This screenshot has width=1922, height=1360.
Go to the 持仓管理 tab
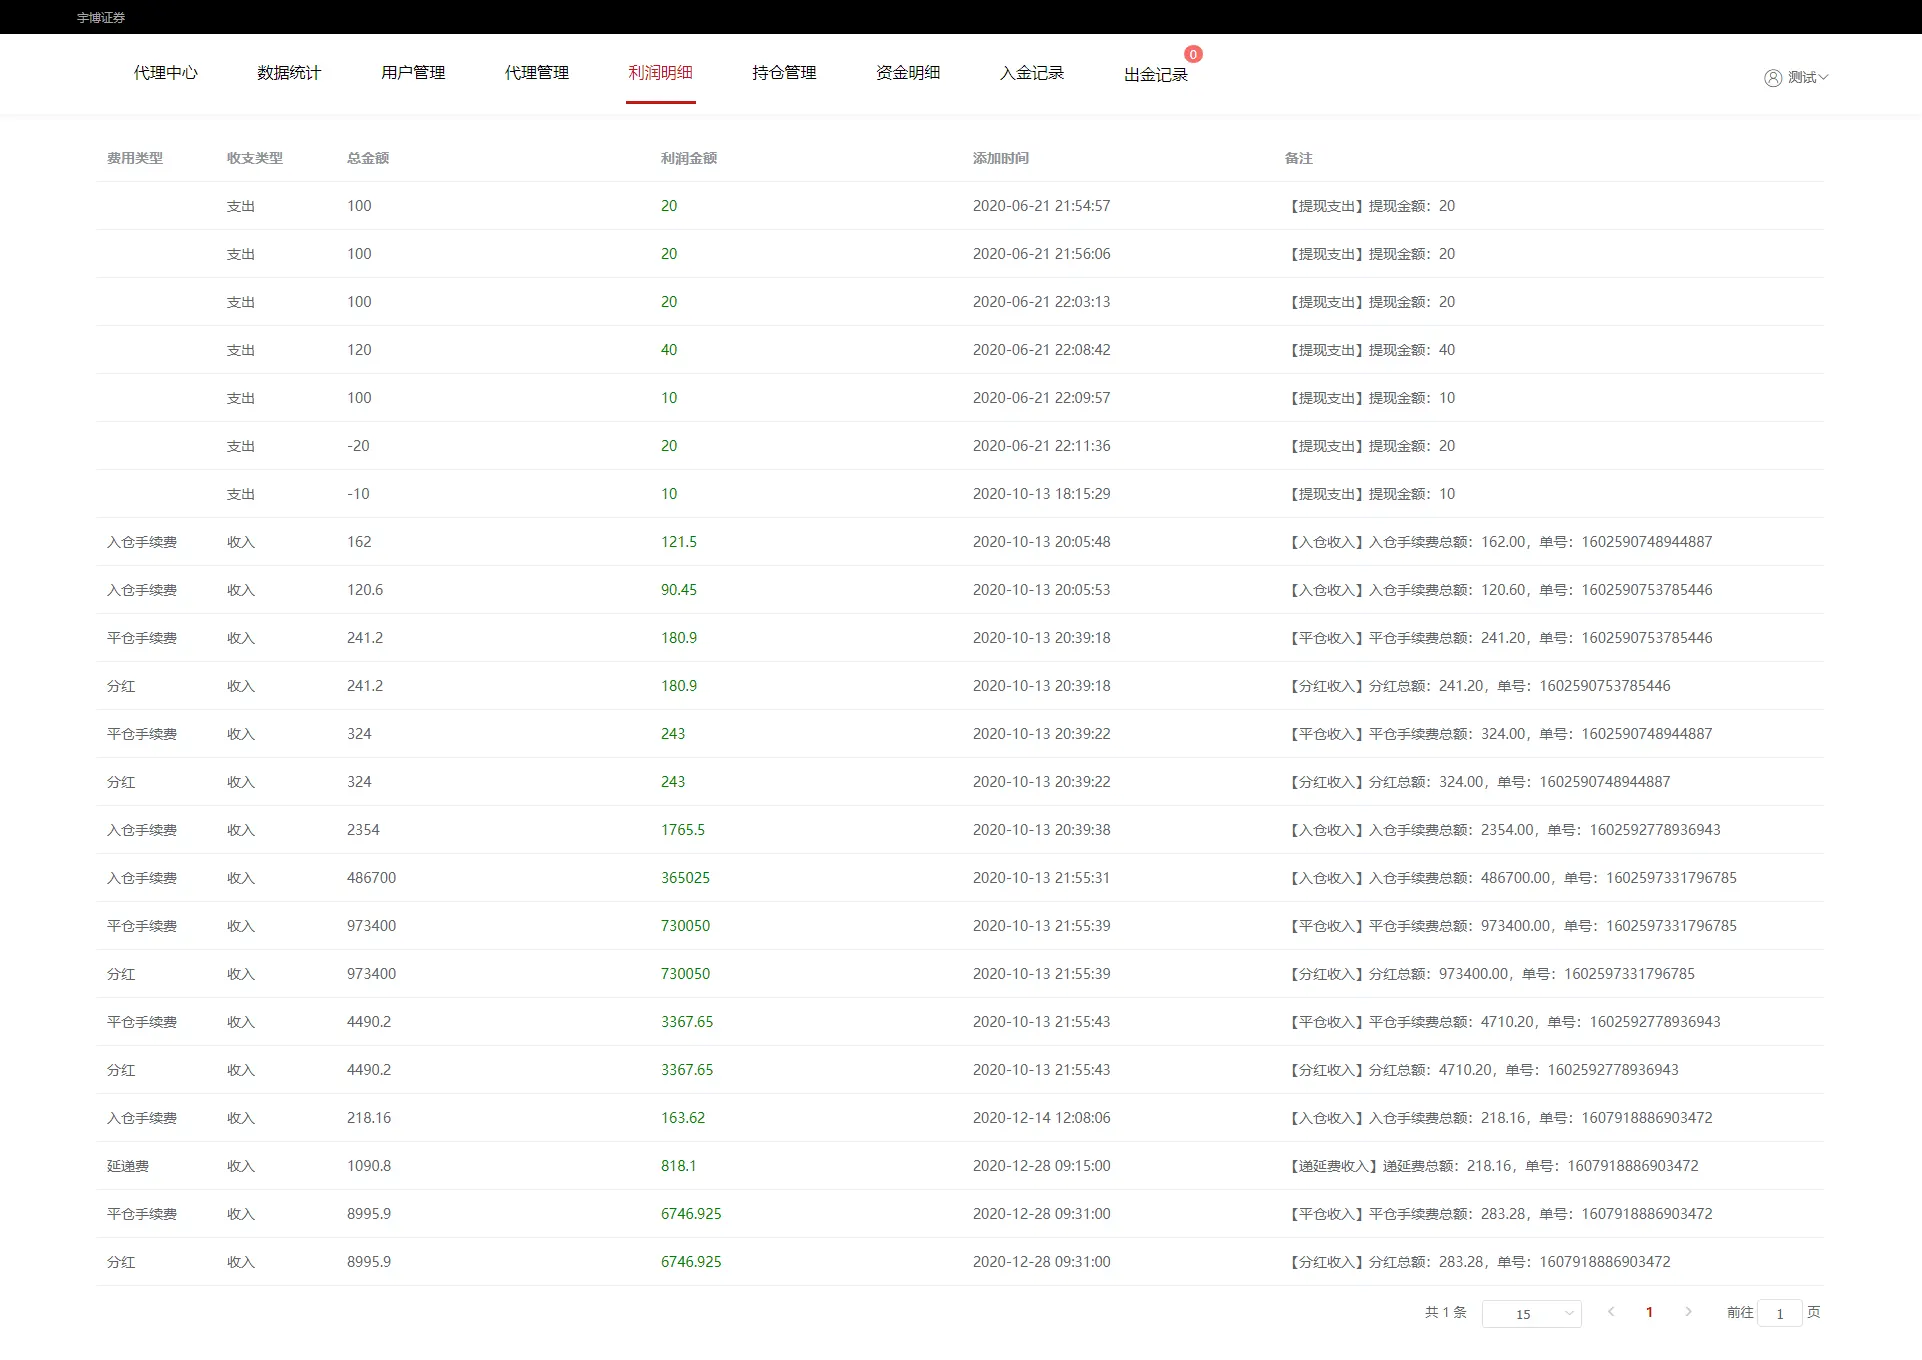[784, 73]
